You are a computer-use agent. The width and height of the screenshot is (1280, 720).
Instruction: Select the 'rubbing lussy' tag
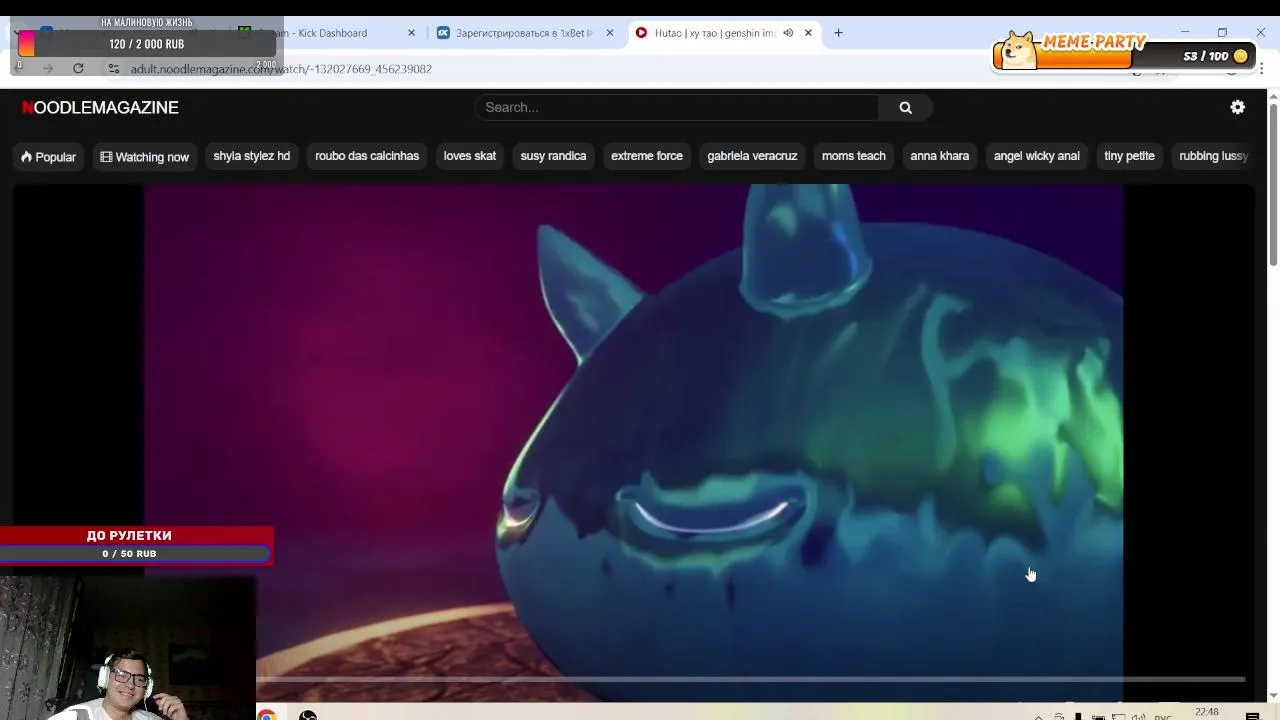1213,156
